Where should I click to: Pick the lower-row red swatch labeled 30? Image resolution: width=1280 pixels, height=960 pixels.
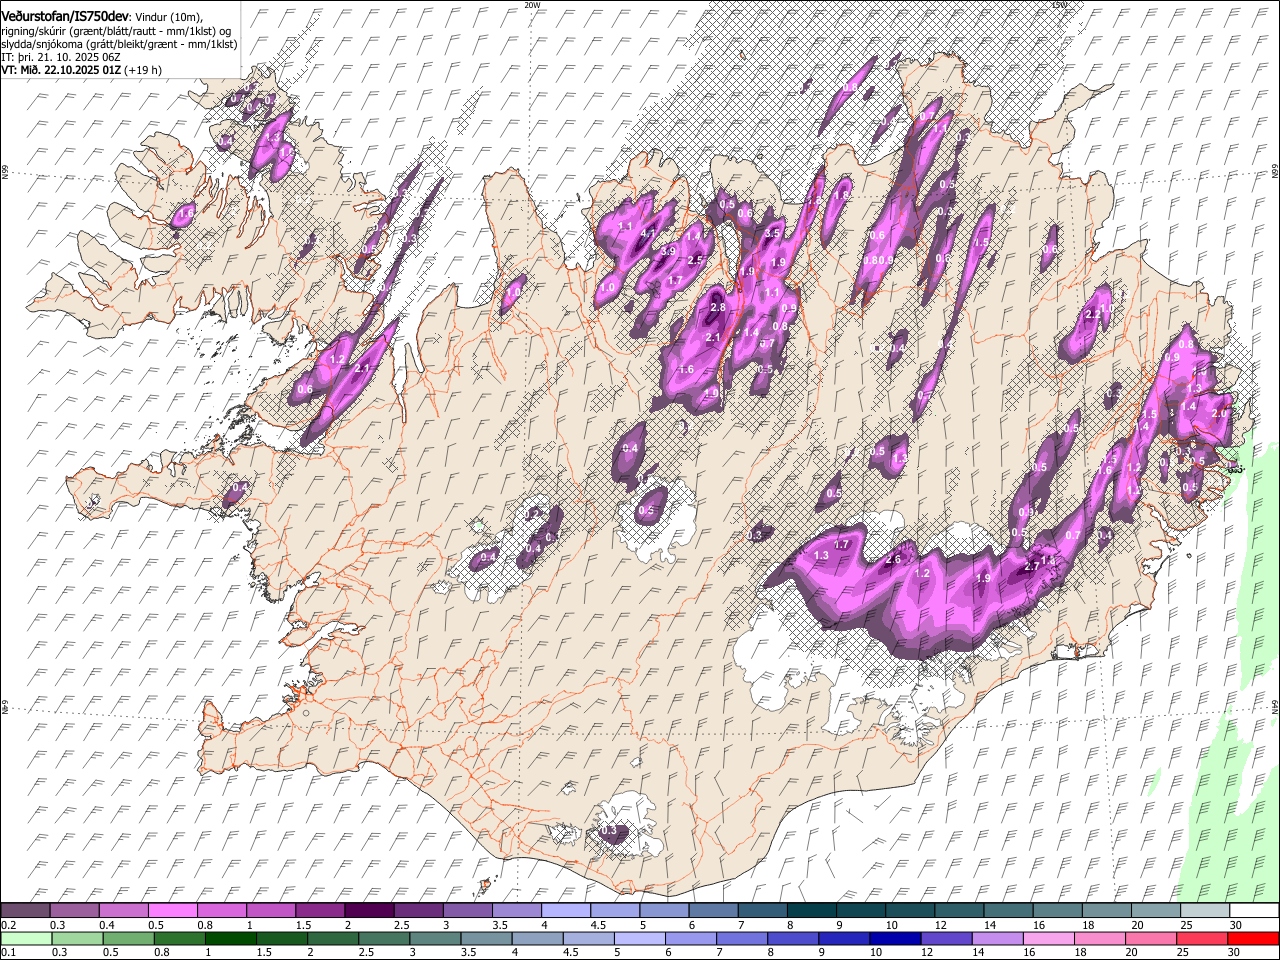point(1252,939)
